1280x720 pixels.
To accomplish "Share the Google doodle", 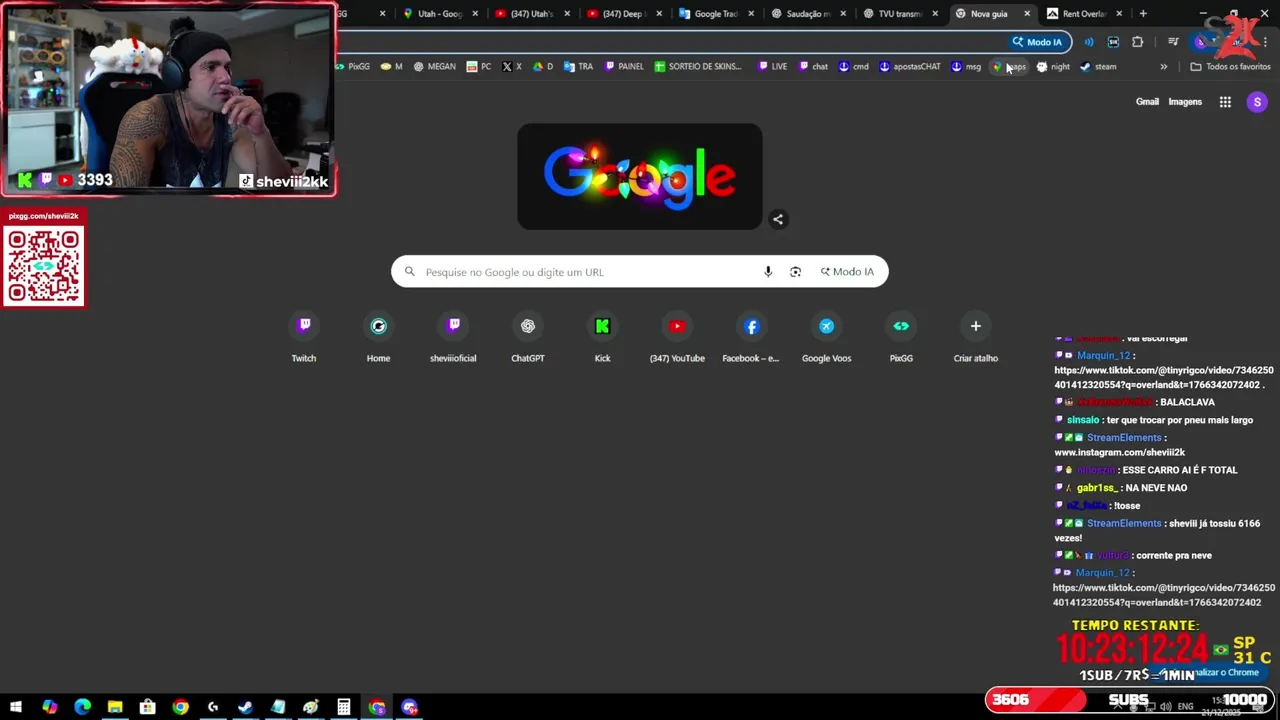I will click(778, 219).
